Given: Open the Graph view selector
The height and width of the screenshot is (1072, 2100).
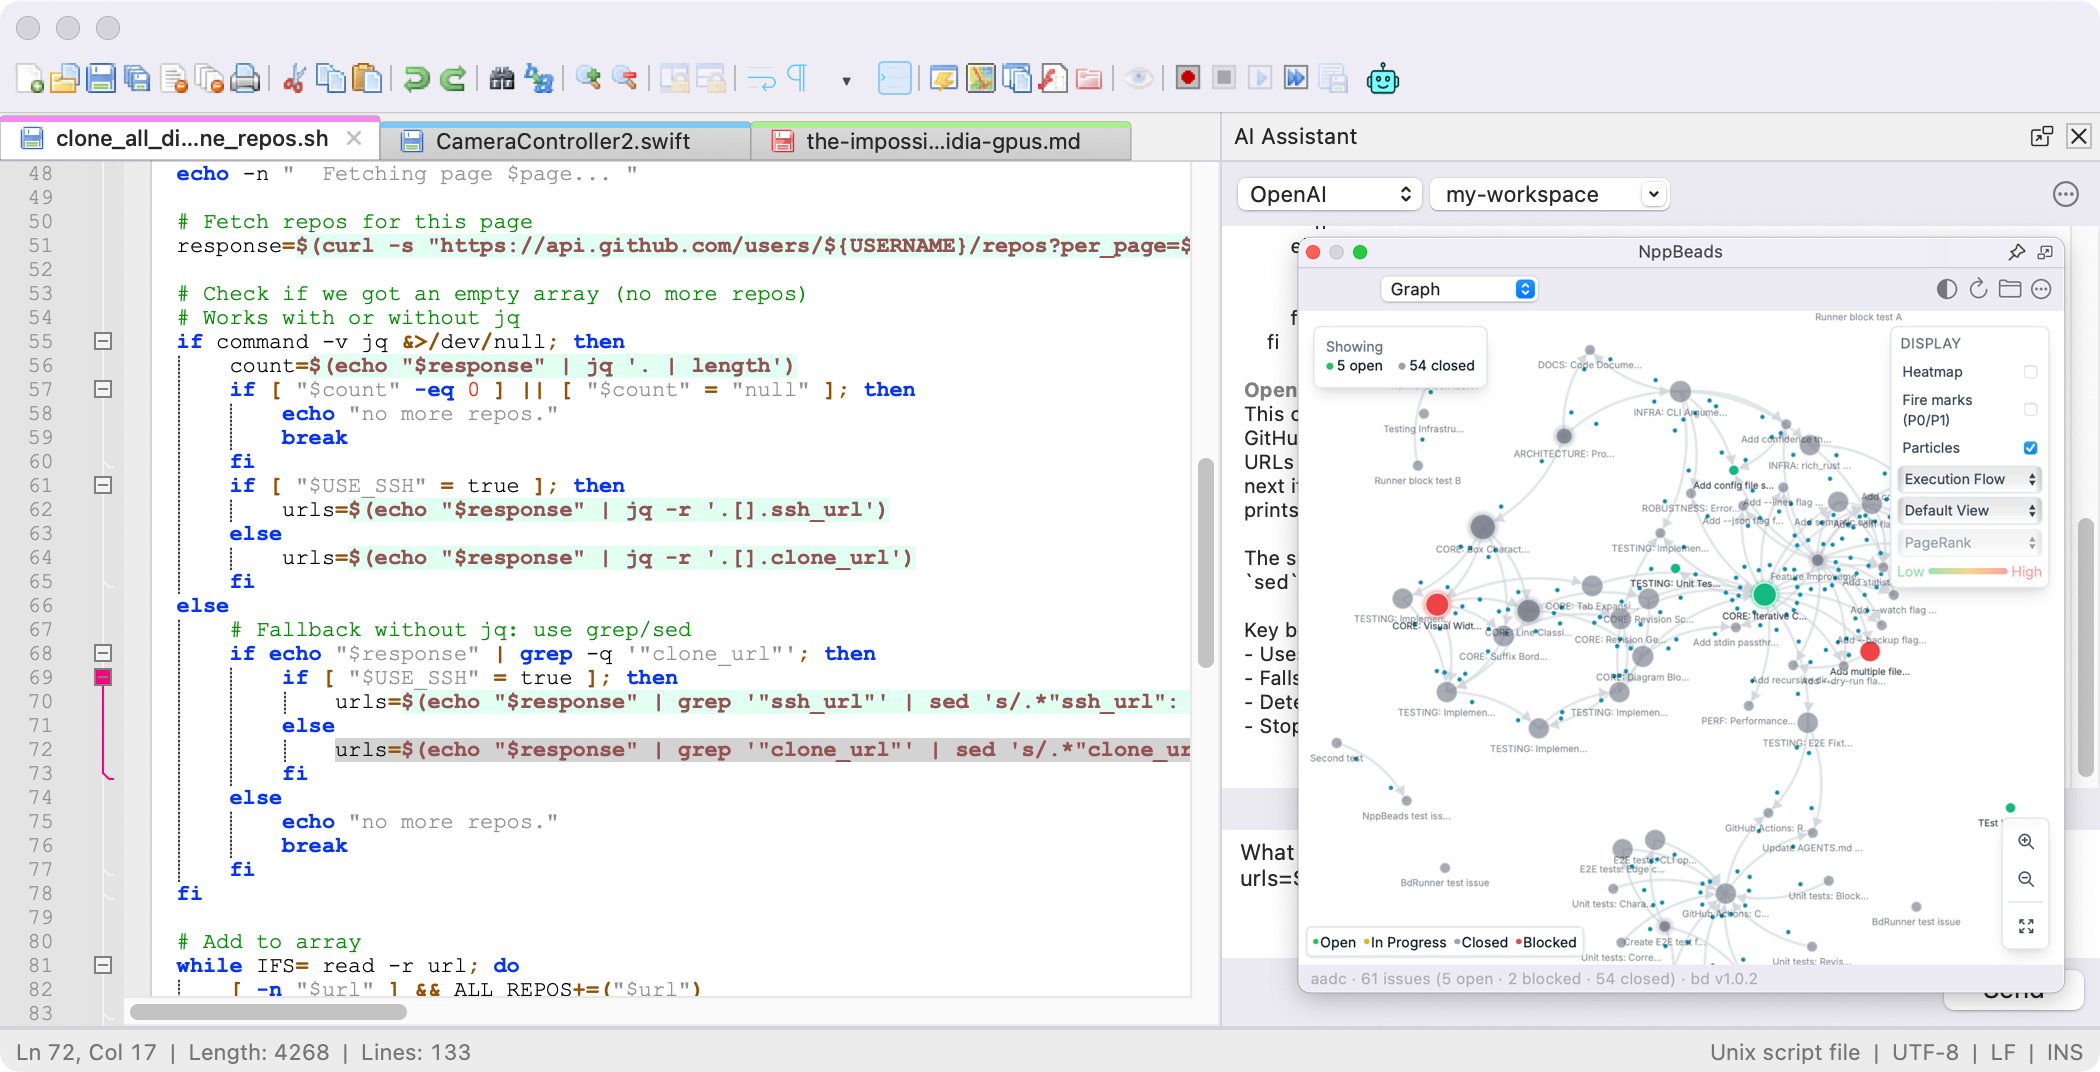Looking at the screenshot, I should pyautogui.click(x=1458, y=289).
